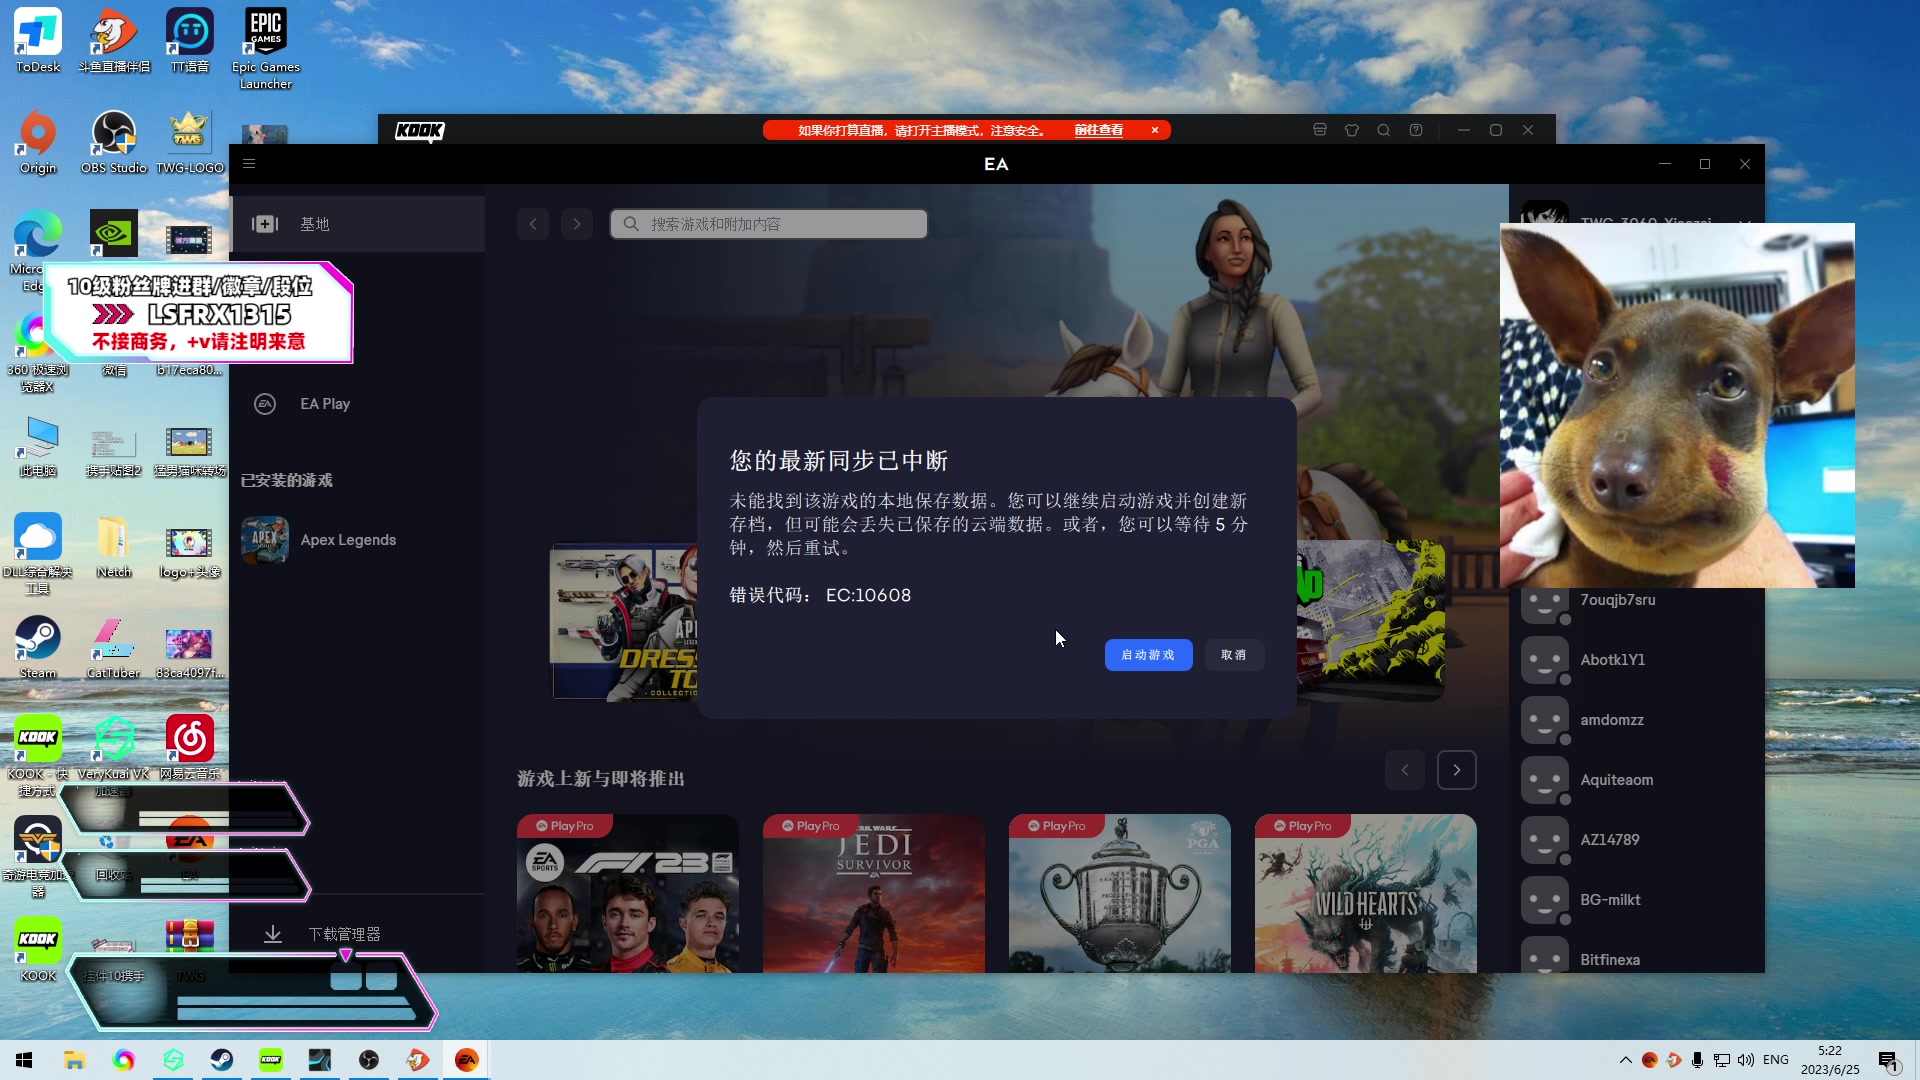
Task: Click the KOOK help question icon
Action: pyautogui.click(x=1416, y=130)
